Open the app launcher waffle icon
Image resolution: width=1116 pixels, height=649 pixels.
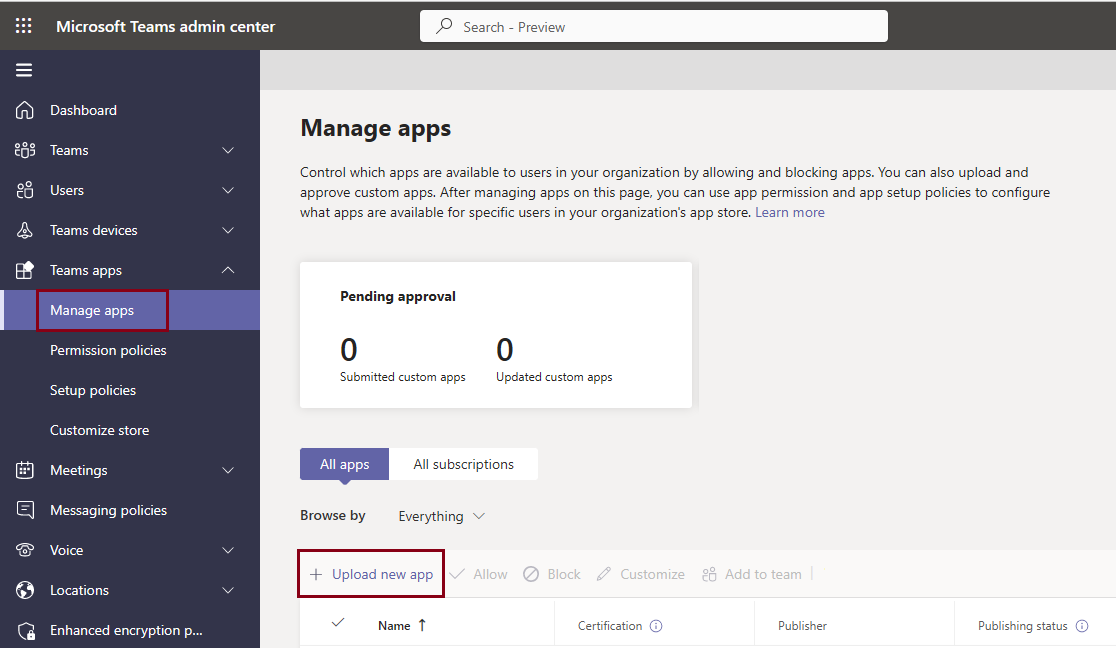coord(24,26)
